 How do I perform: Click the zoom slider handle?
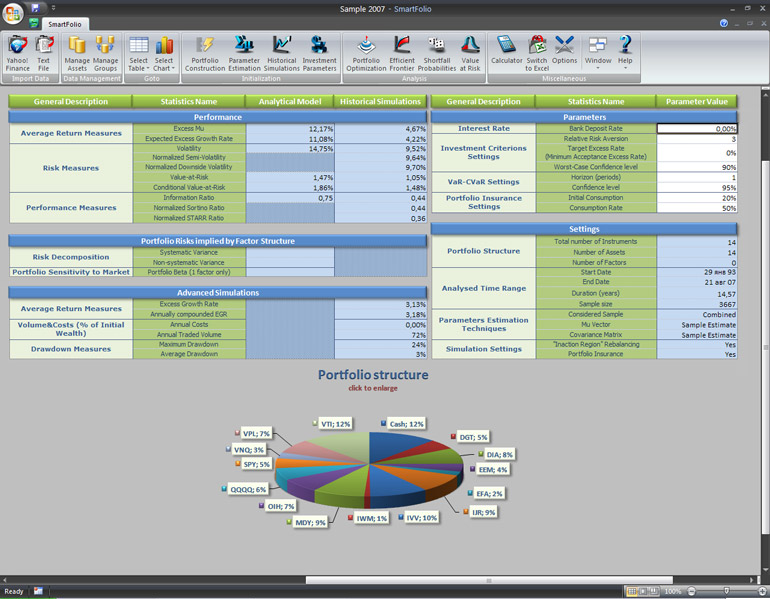click(726, 591)
